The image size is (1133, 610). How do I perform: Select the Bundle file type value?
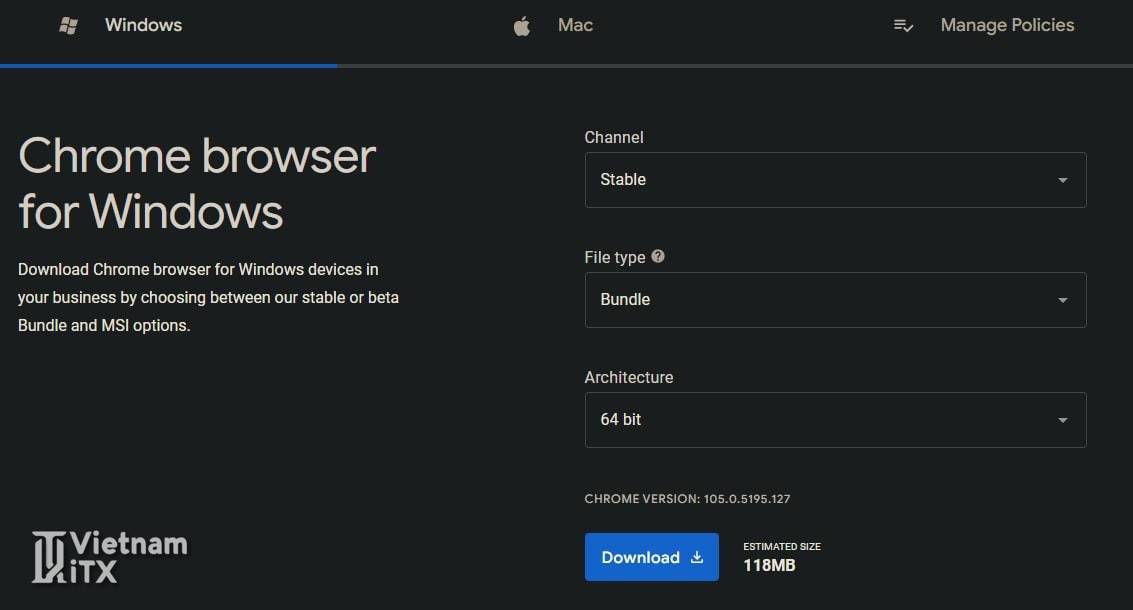click(x=625, y=300)
